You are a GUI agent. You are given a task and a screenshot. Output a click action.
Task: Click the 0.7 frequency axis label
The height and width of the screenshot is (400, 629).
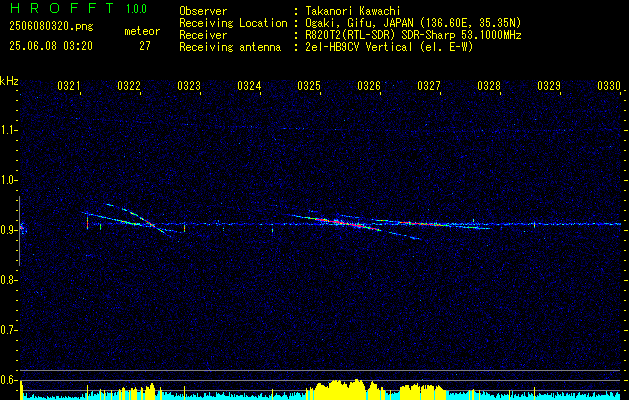(9, 330)
